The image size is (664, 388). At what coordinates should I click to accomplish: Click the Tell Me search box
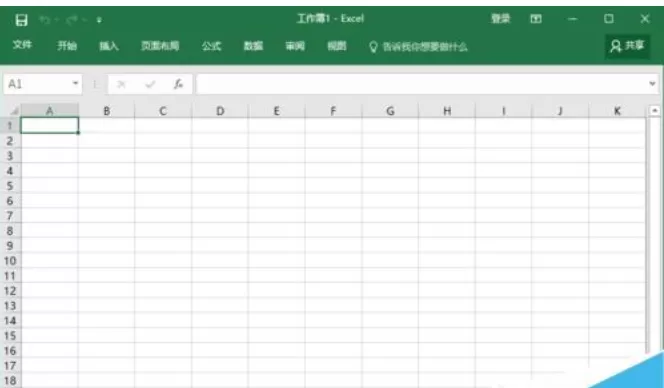tap(418, 47)
